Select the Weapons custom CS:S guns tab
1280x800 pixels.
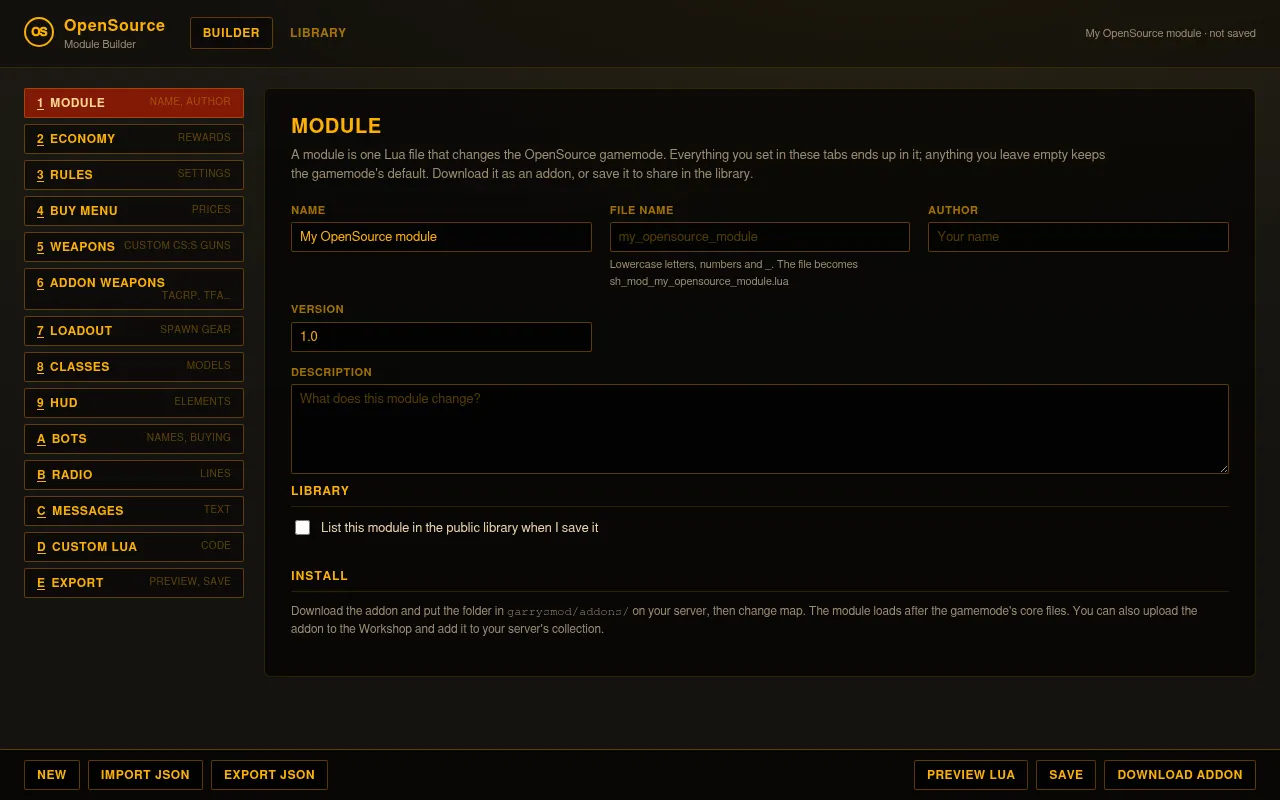(x=134, y=247)
